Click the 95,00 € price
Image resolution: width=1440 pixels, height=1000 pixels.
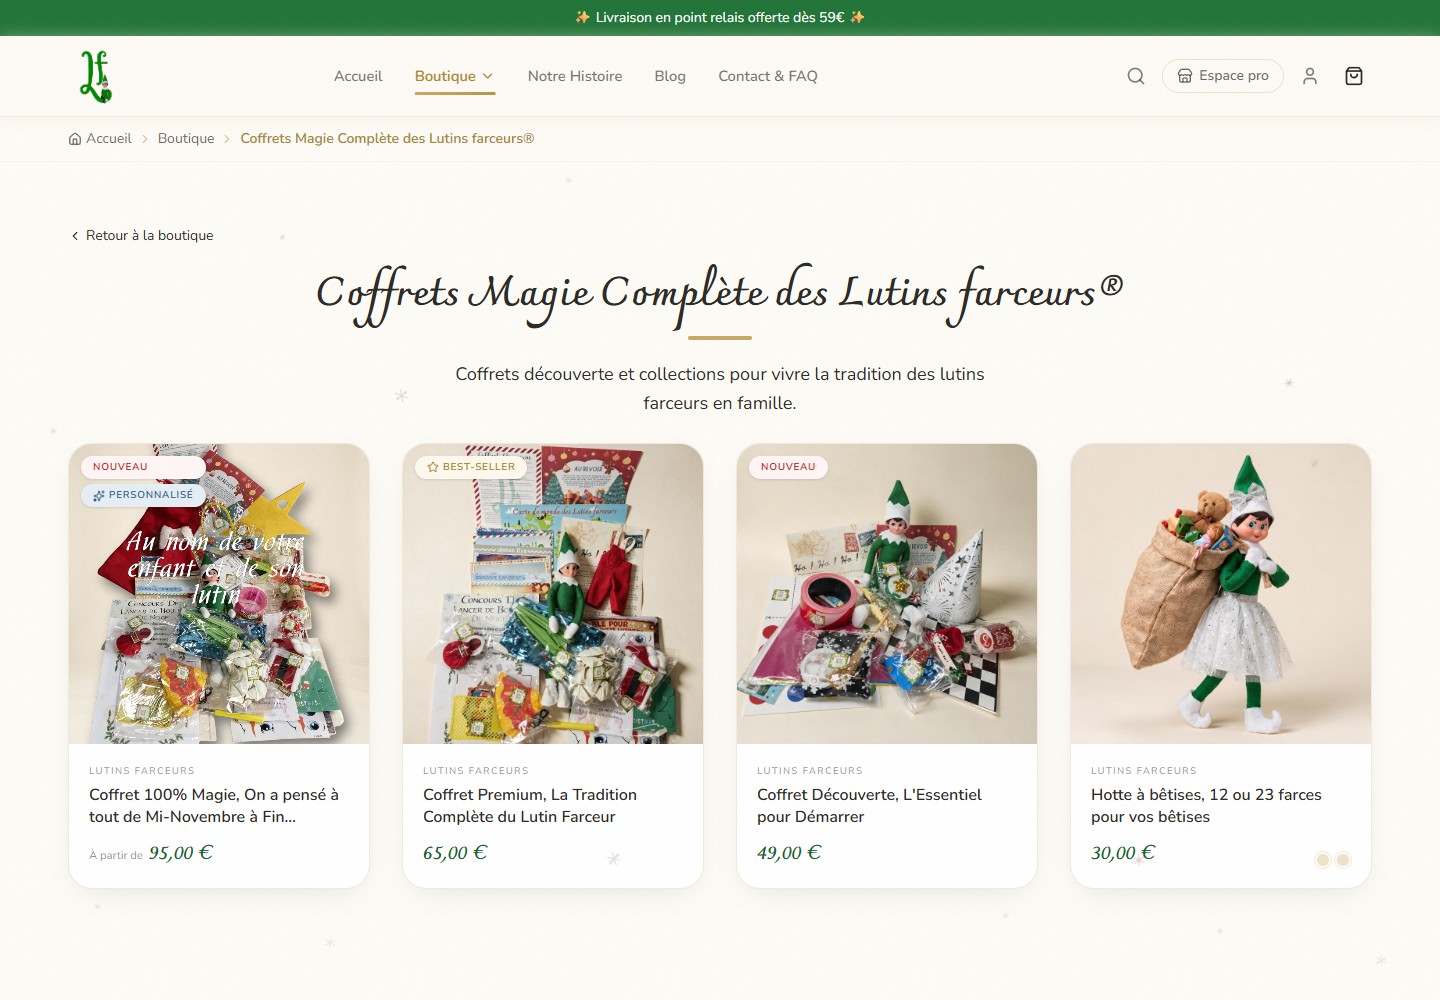(x=181, y=853)
